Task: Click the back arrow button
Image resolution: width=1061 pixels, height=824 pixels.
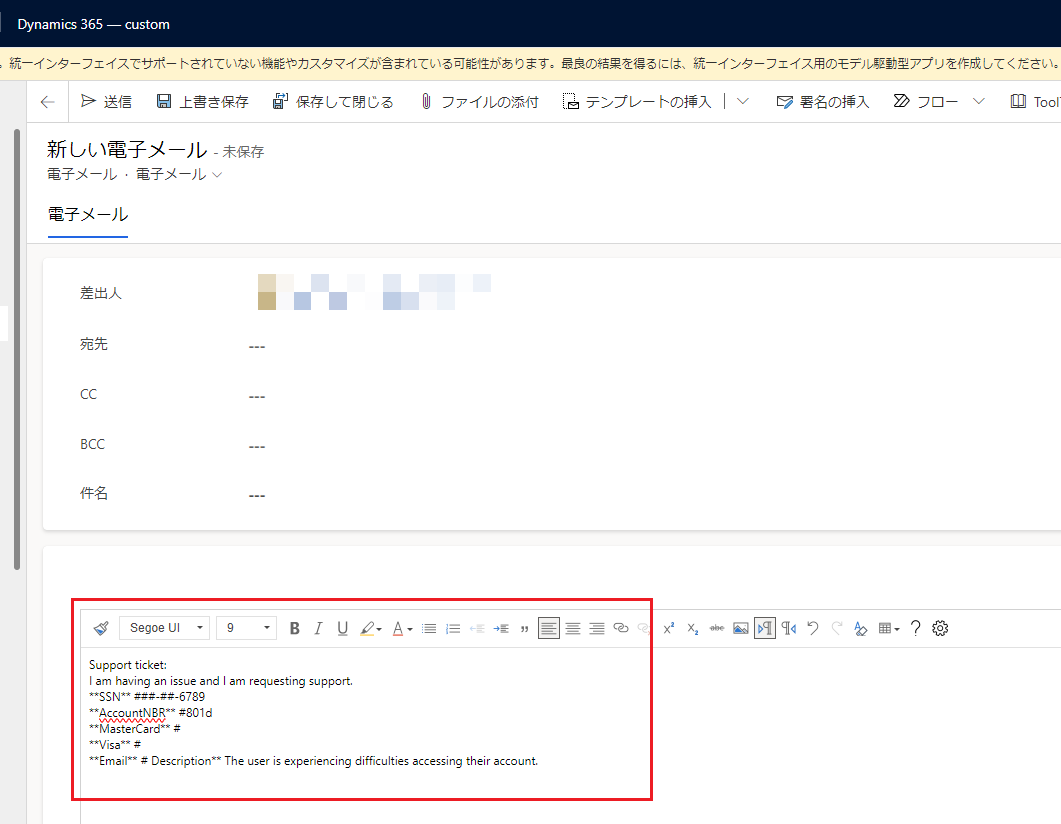Action: click(47, 101)
